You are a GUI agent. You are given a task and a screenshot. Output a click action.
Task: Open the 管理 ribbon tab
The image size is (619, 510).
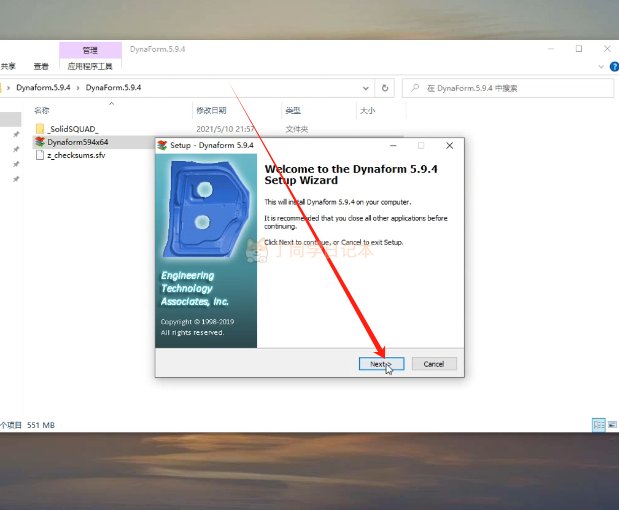[90, 50]
